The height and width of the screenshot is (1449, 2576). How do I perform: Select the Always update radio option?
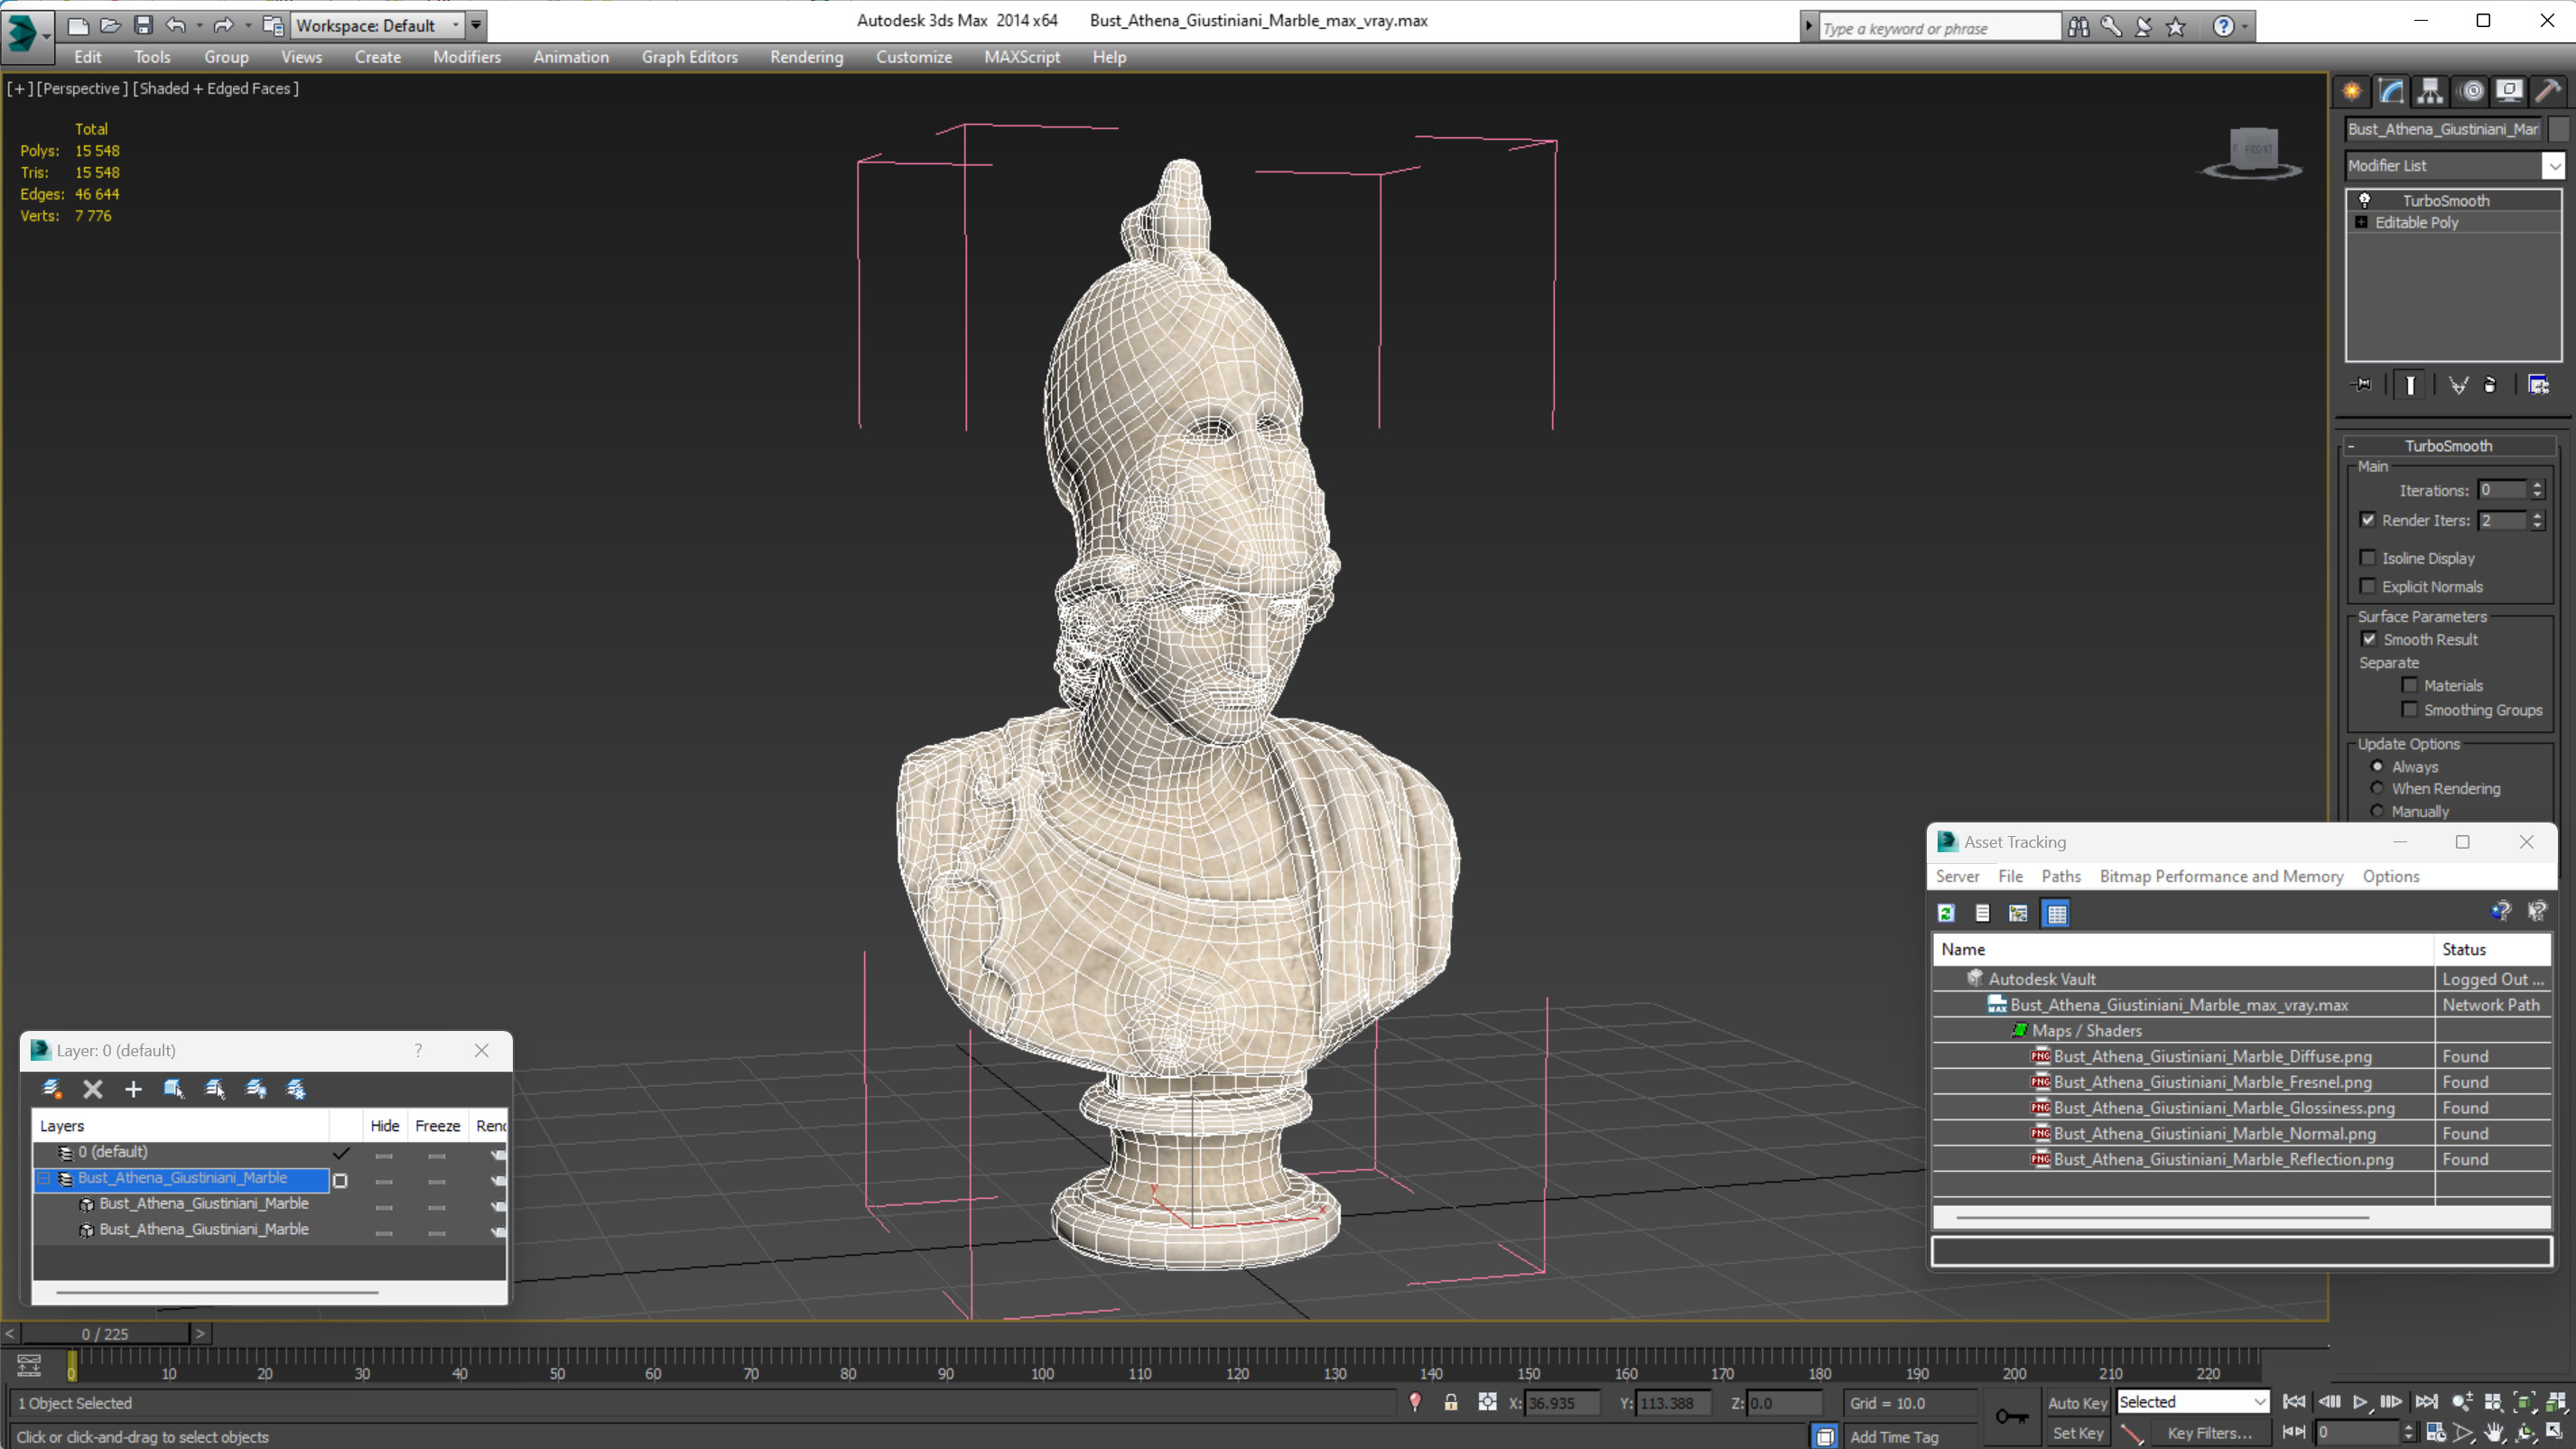coord(2377,766)
